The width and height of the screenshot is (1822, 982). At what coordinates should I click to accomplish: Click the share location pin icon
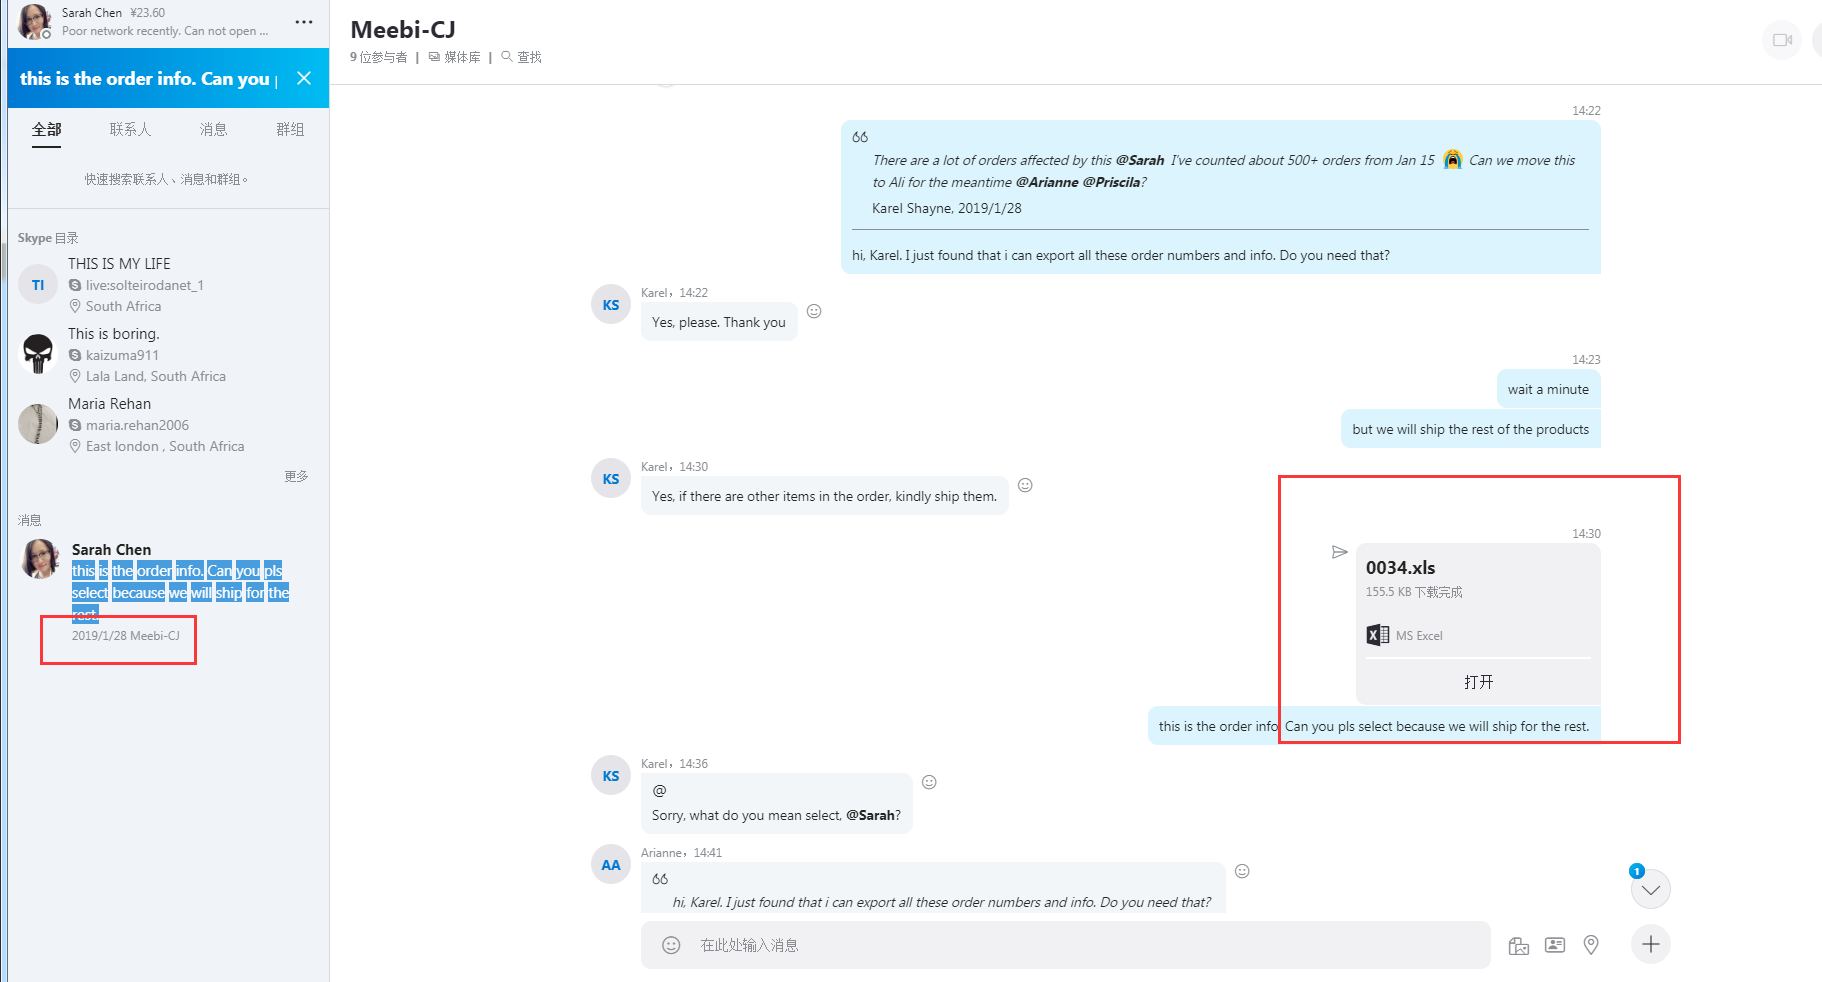(x=1591, y=945)
